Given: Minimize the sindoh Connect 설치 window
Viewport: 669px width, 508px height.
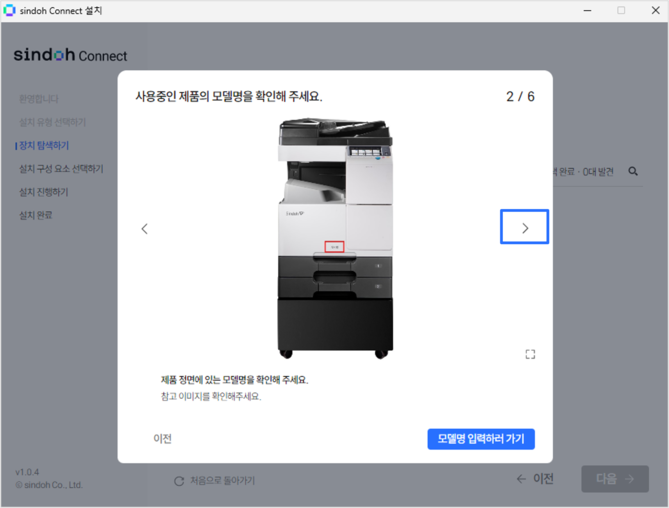Looking at the screenshot, I should click(x=588, y=10).
